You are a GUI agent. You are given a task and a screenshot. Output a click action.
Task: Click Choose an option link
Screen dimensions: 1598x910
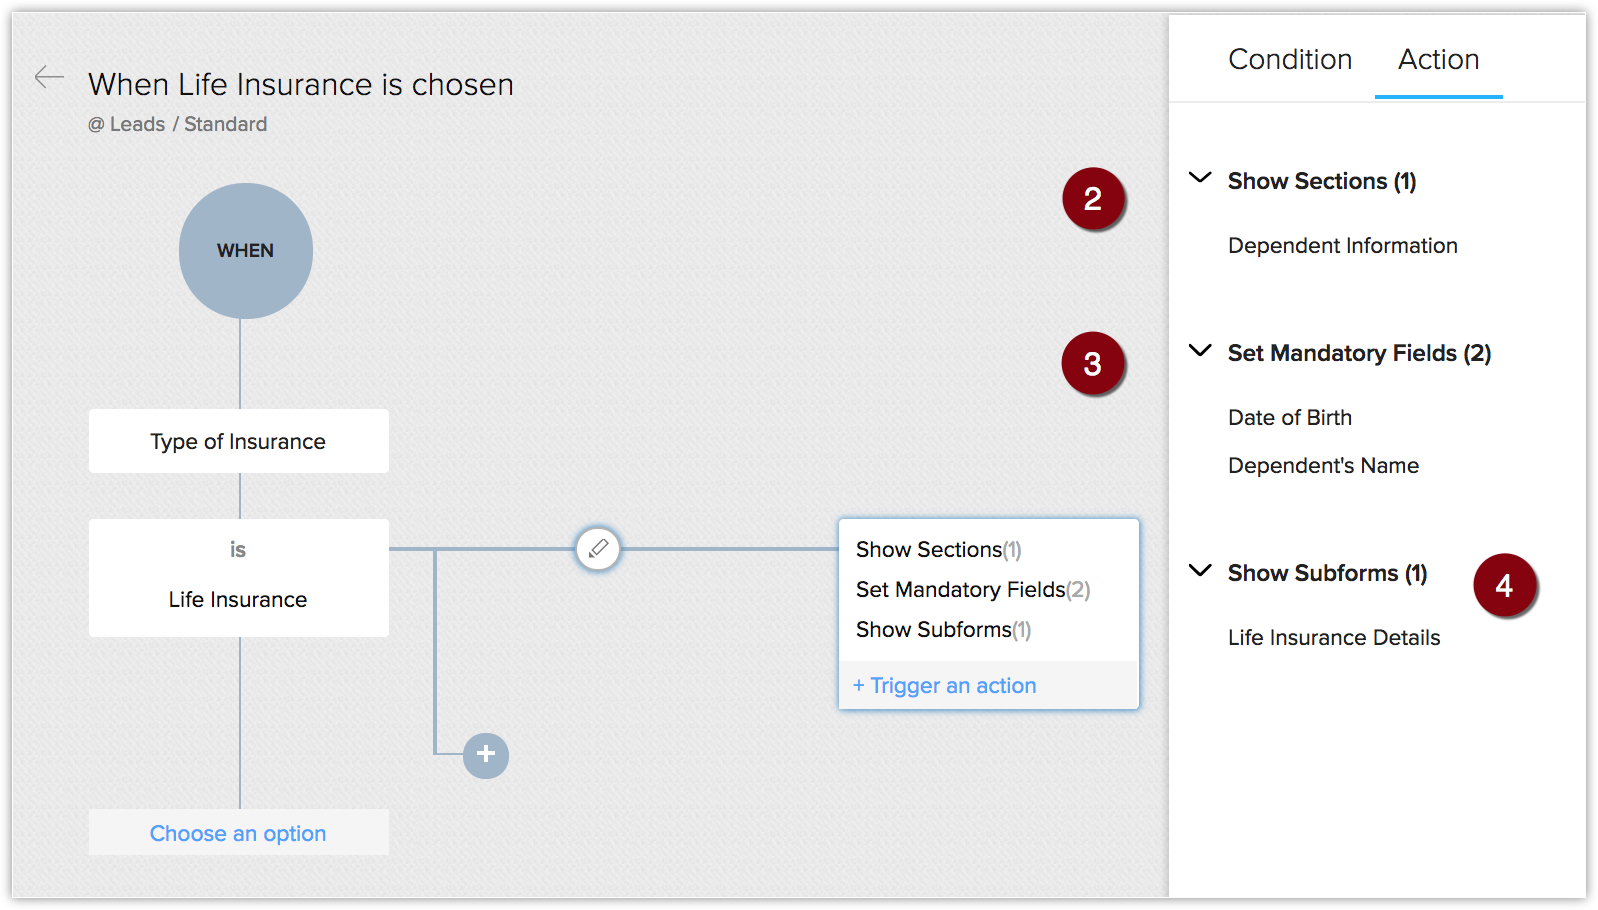coord(238,833)
